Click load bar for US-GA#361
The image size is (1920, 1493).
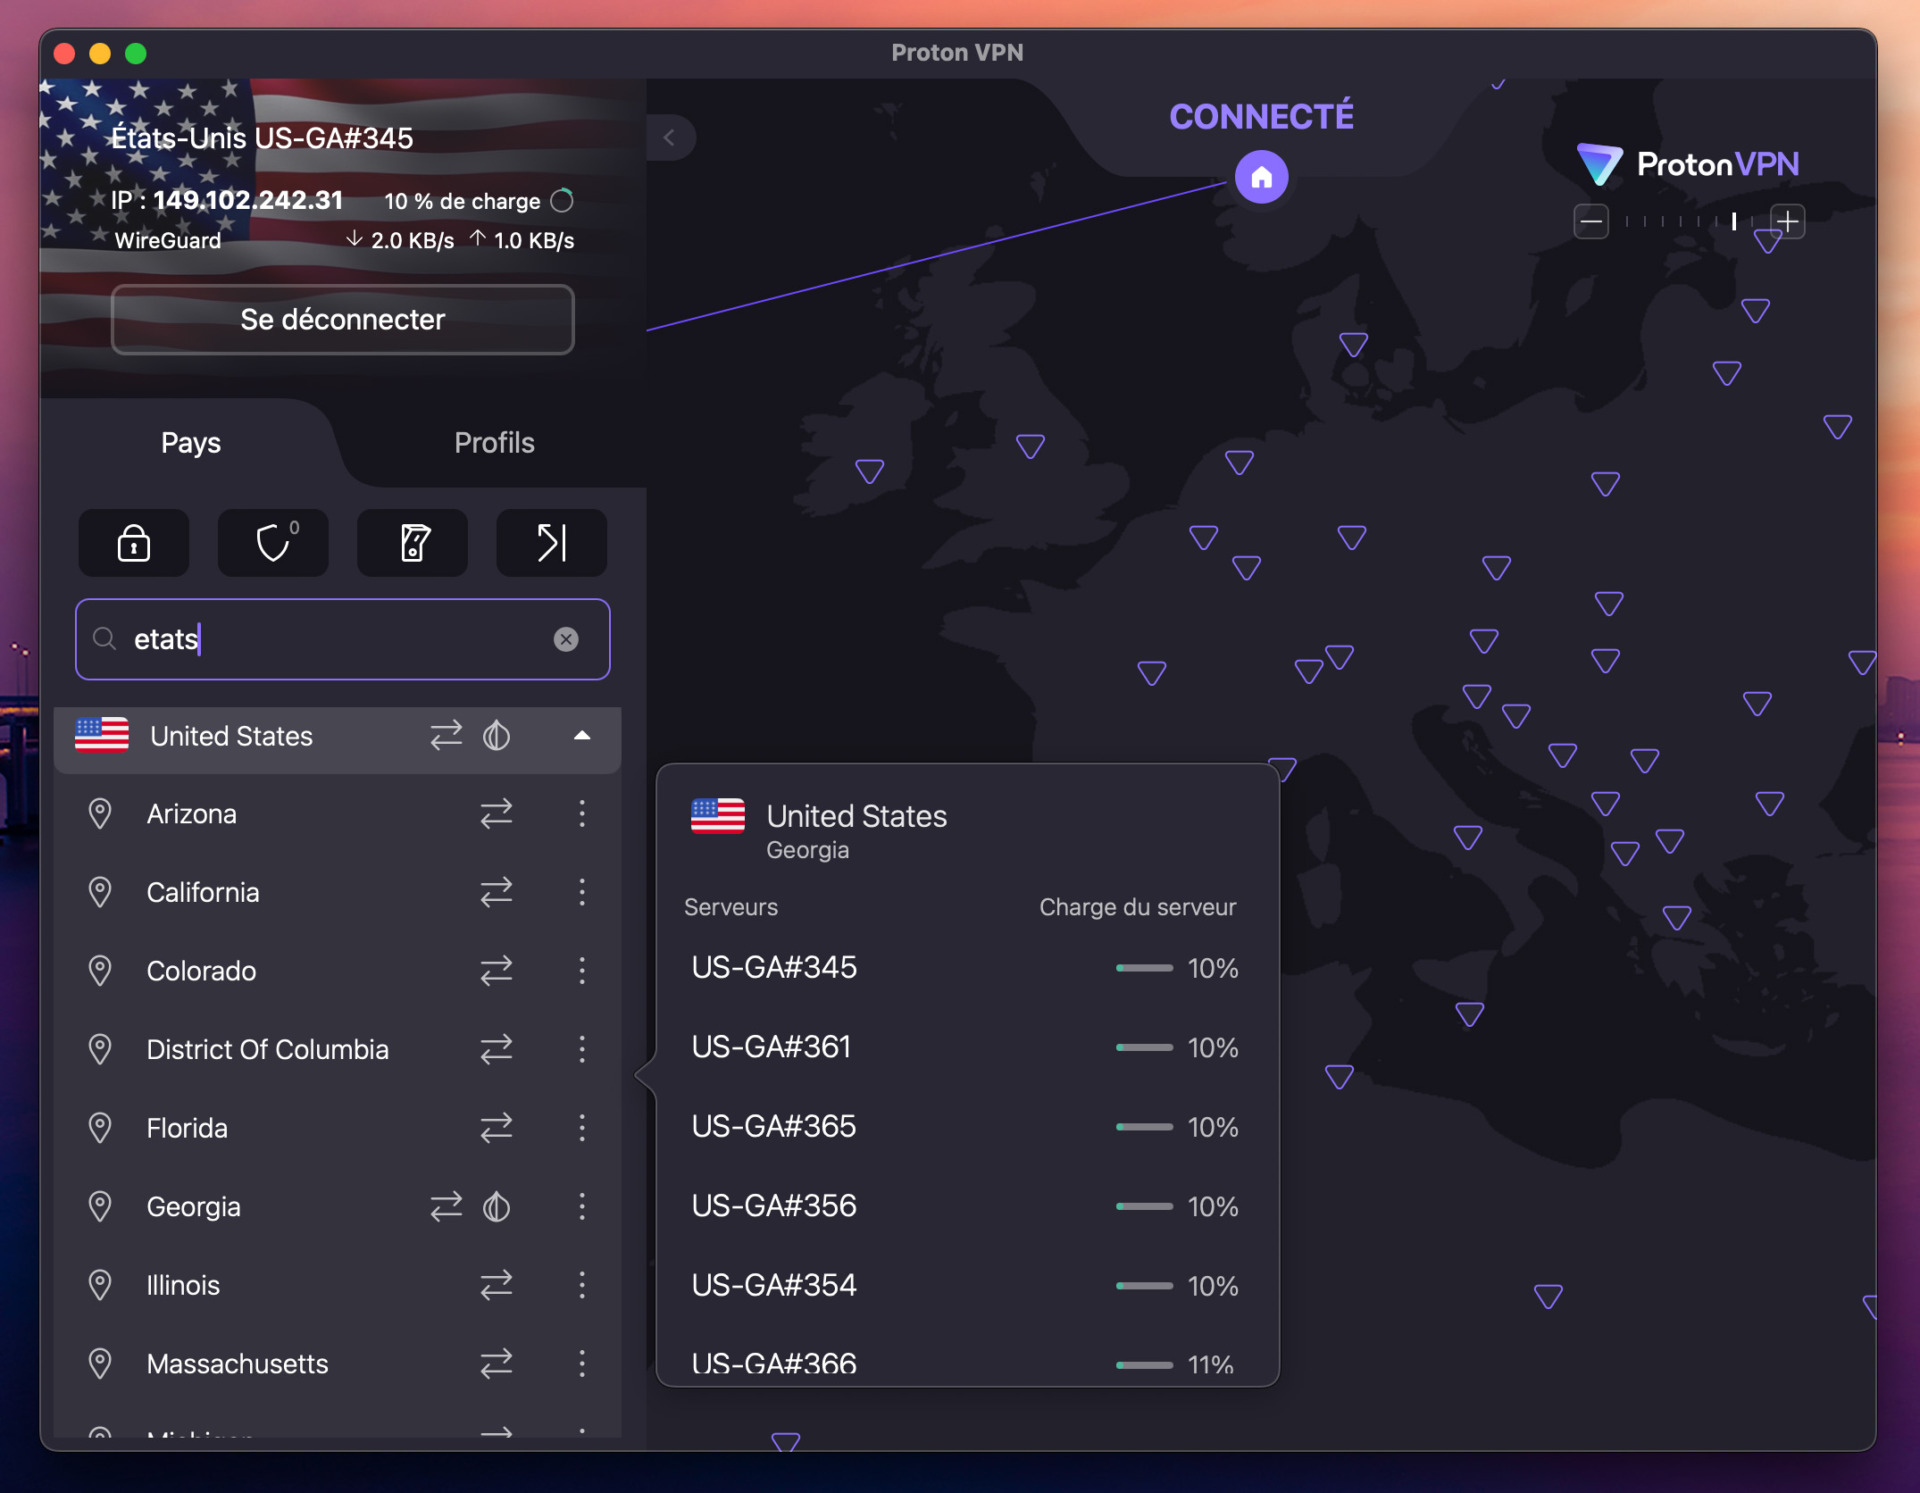tap(1144, 1047)
